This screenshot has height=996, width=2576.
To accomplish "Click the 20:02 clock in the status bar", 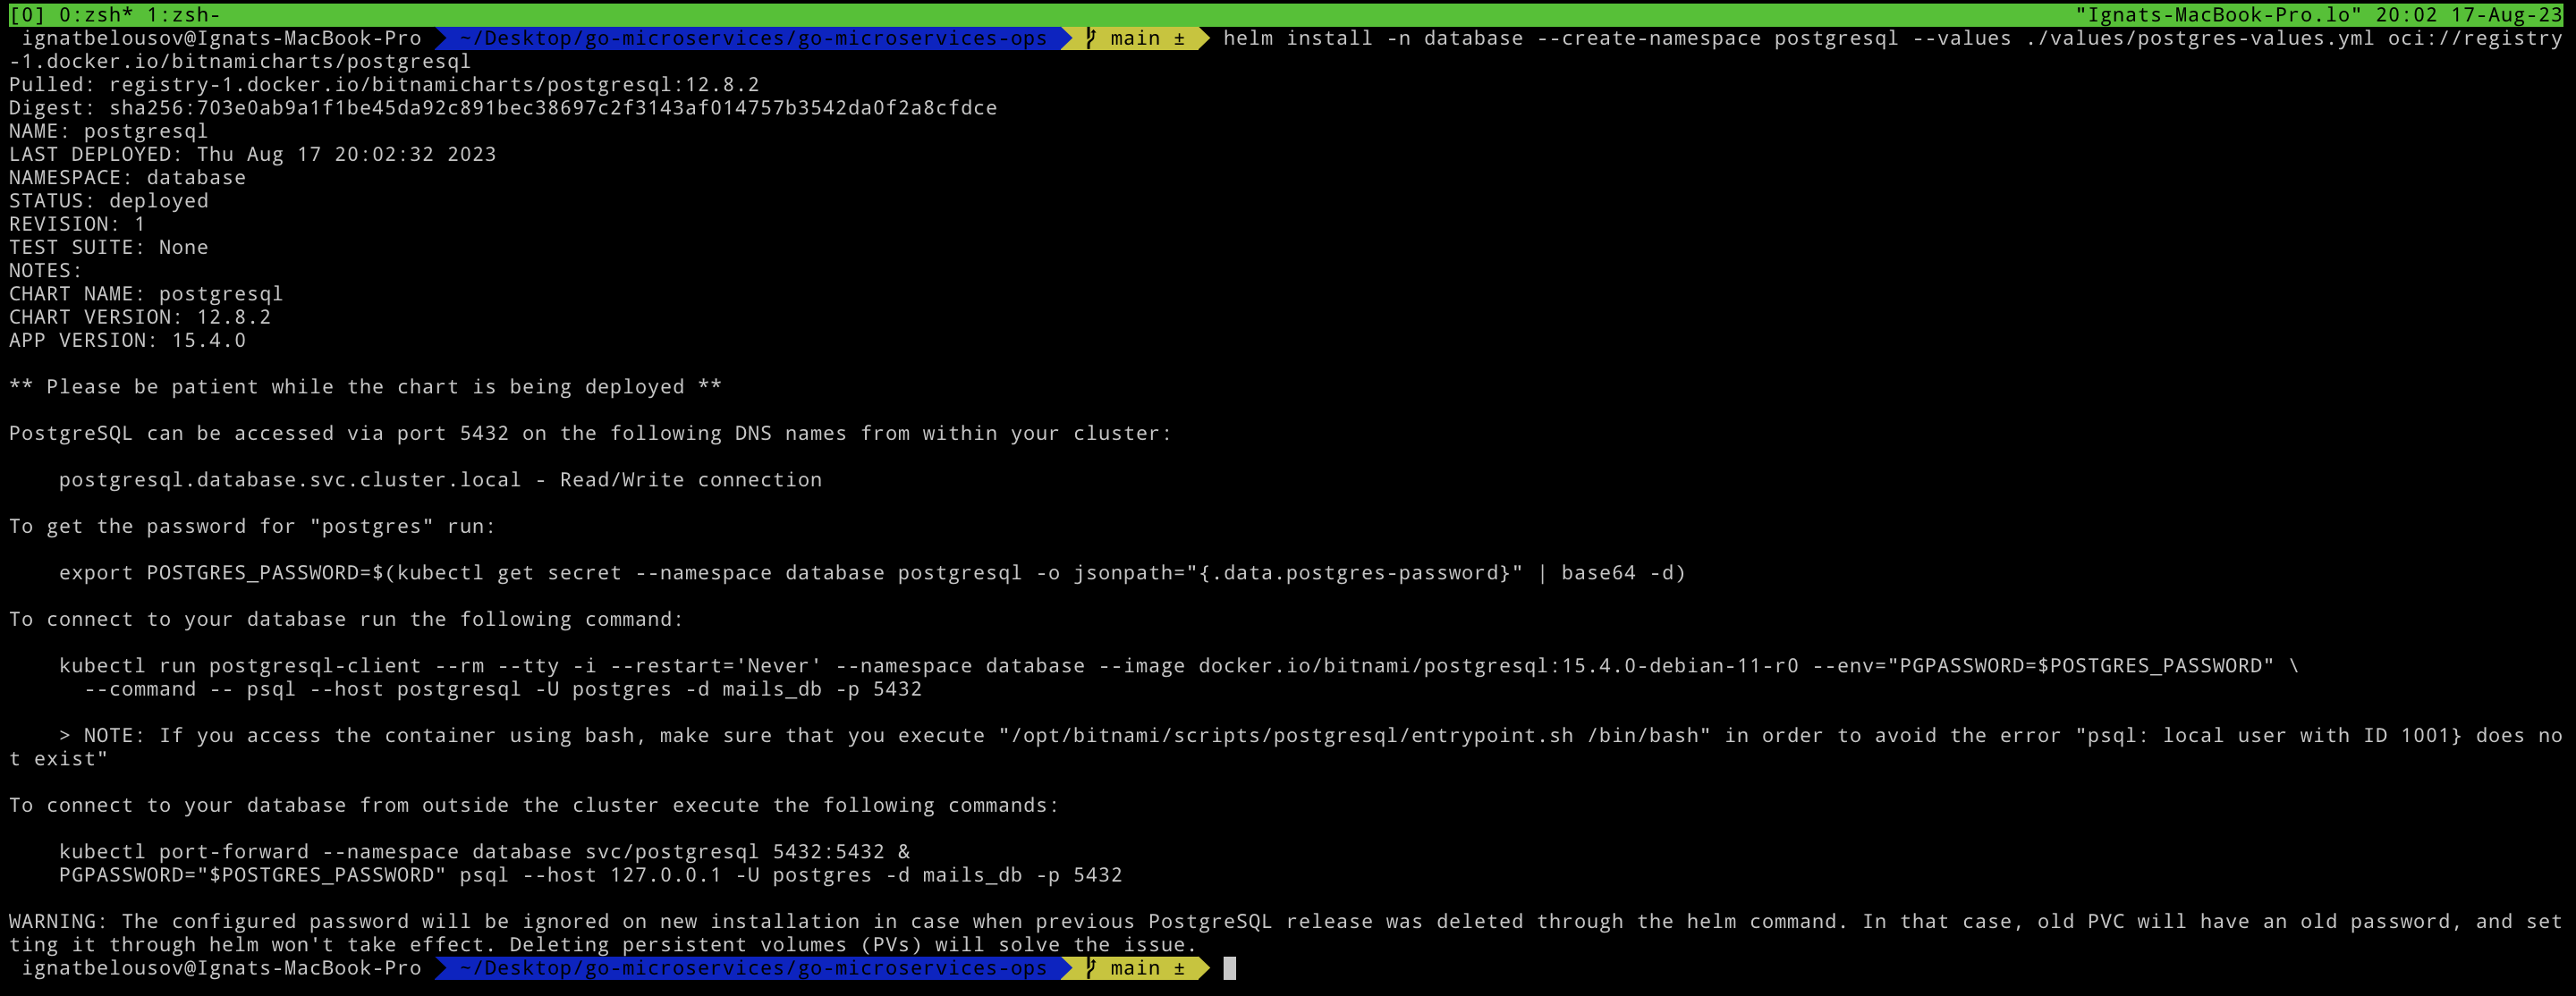I will tap(2405, 14).
